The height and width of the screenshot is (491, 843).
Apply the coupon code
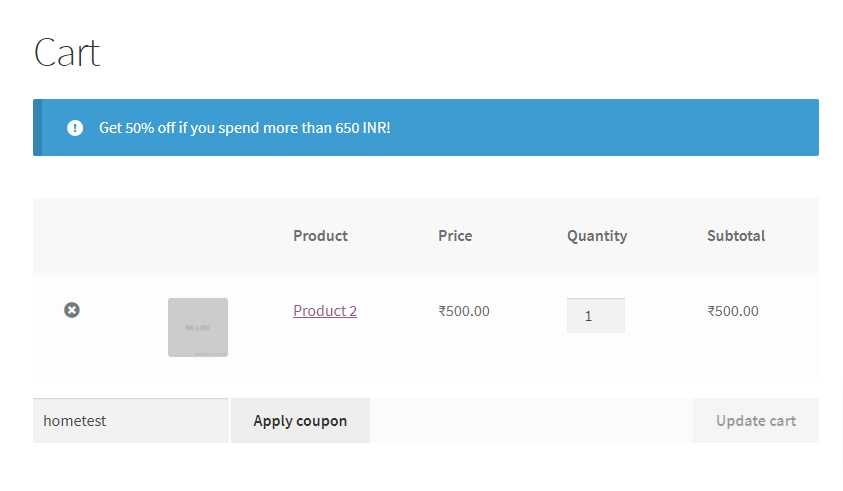(x=300, y=421)
